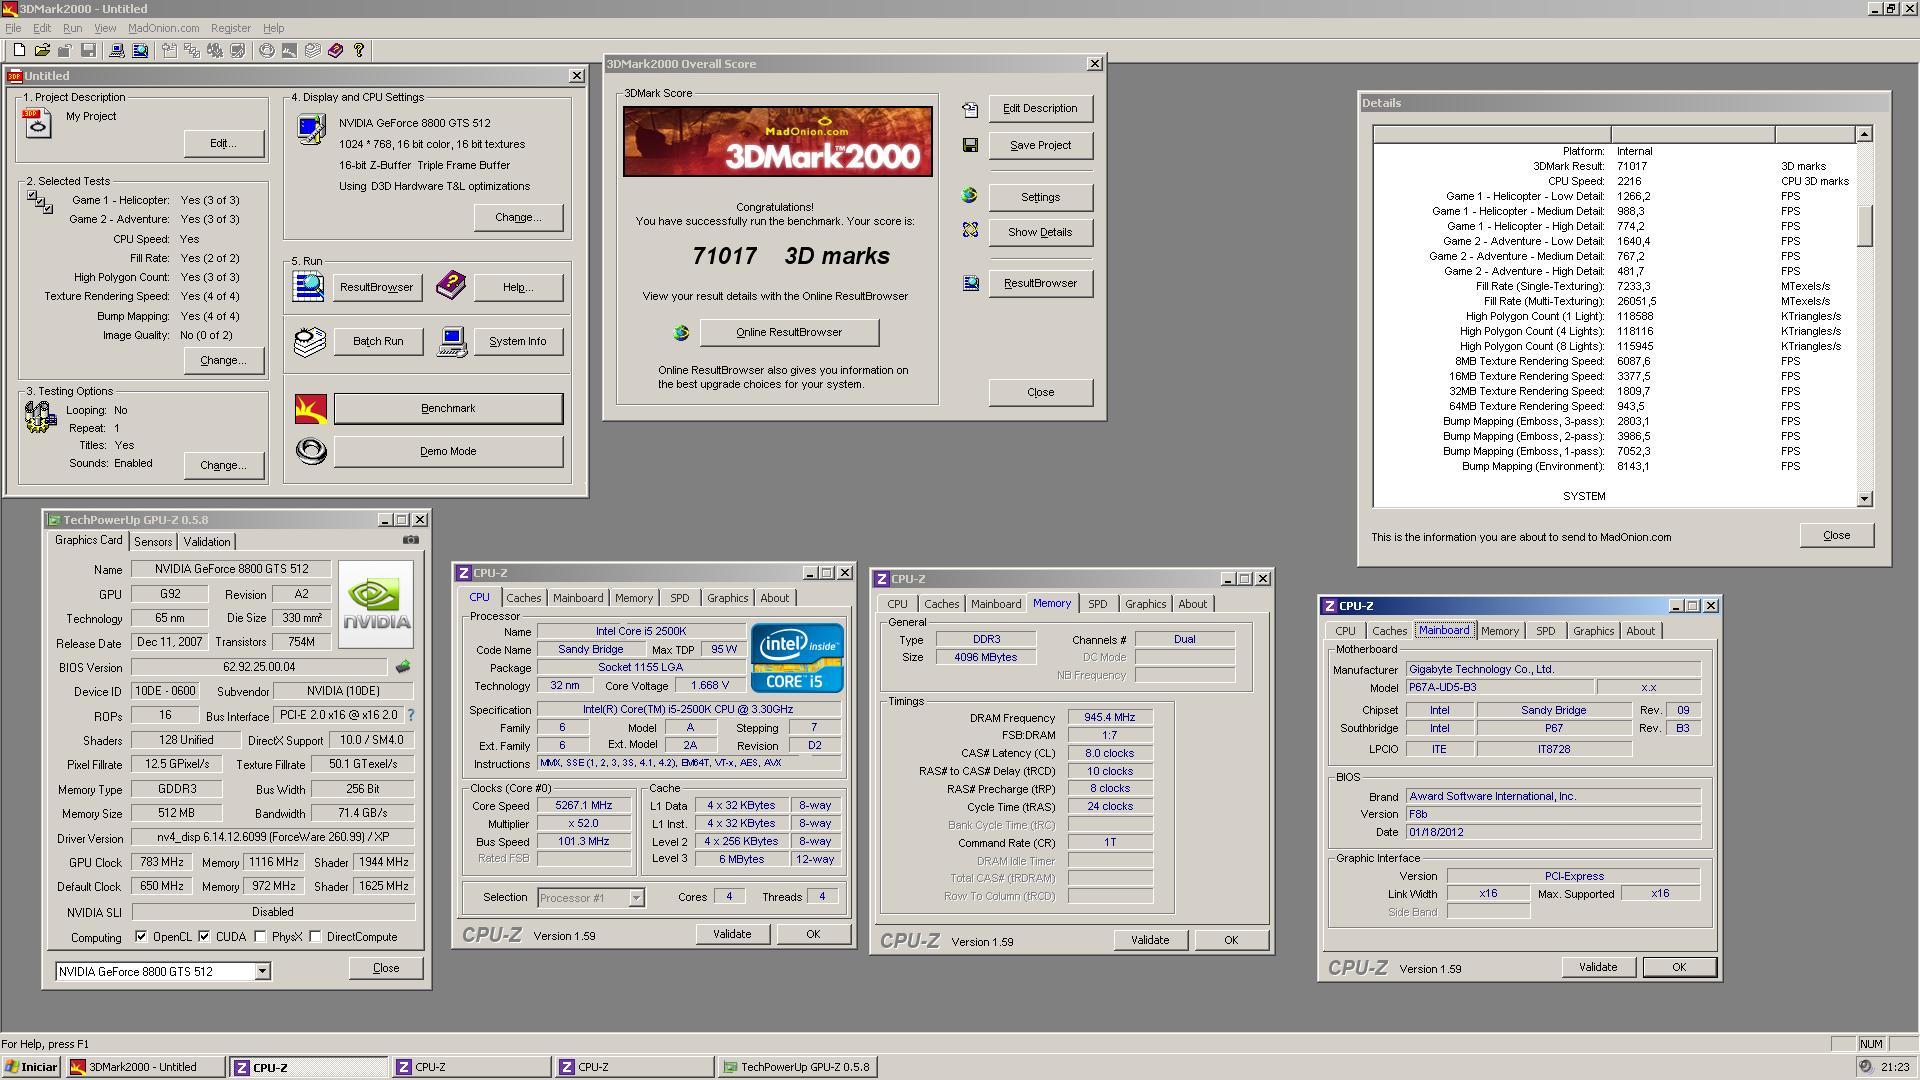Open SPD tab in the Memory CPU-Z window

coord(1097,604)
